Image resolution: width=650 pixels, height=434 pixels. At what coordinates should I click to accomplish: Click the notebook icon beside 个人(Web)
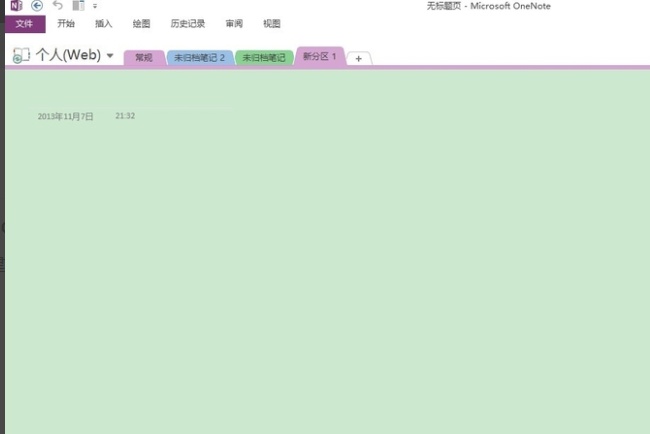tap(21, 55)
